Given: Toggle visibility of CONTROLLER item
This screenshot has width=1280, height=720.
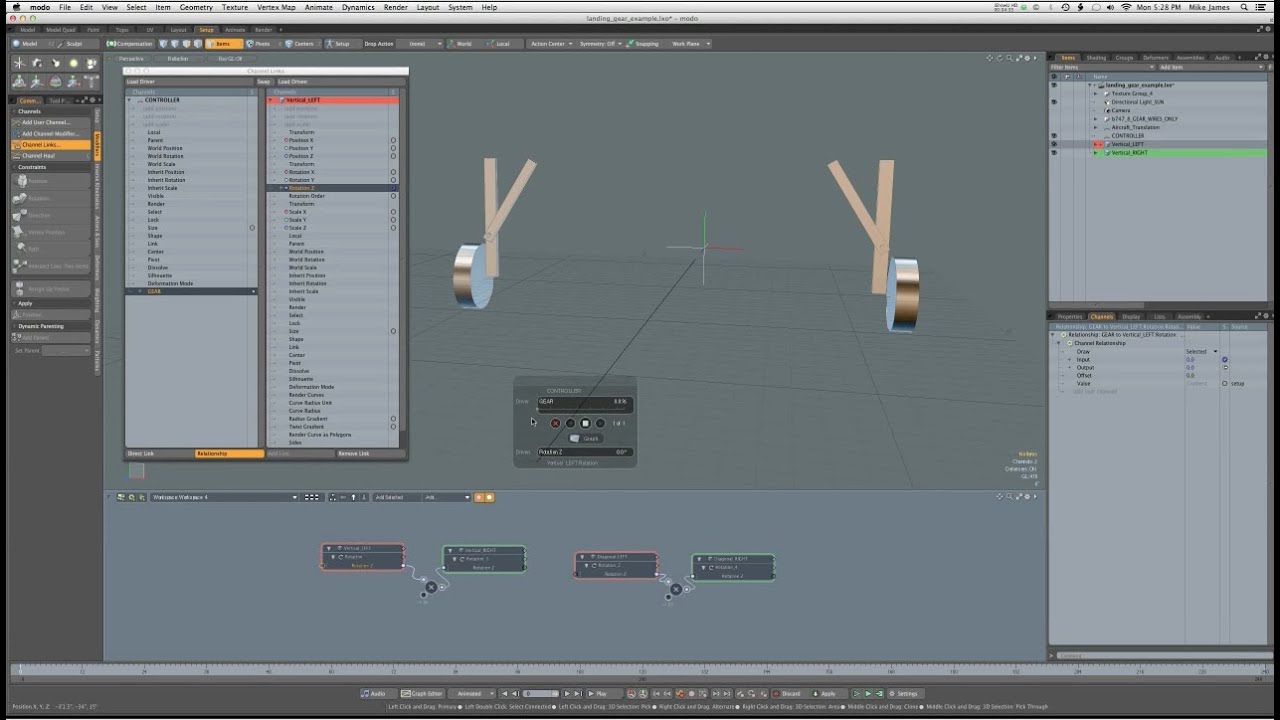Looking at the screenshot, I should tap(1054, 136).
